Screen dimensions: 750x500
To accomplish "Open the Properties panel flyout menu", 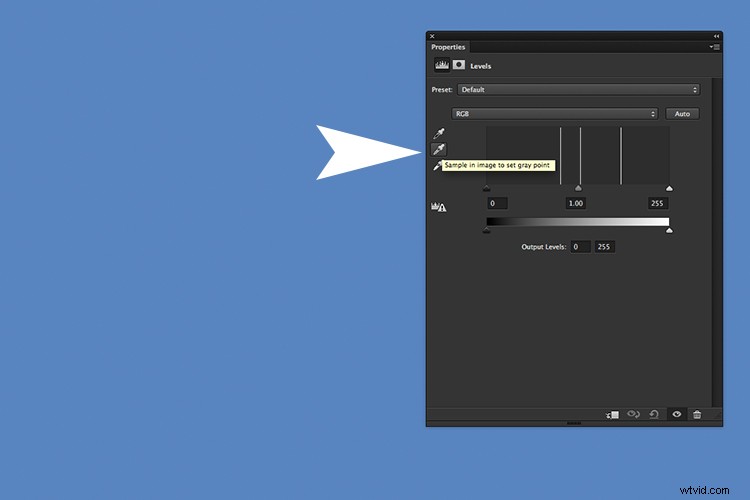I will [x=715, y=47].
